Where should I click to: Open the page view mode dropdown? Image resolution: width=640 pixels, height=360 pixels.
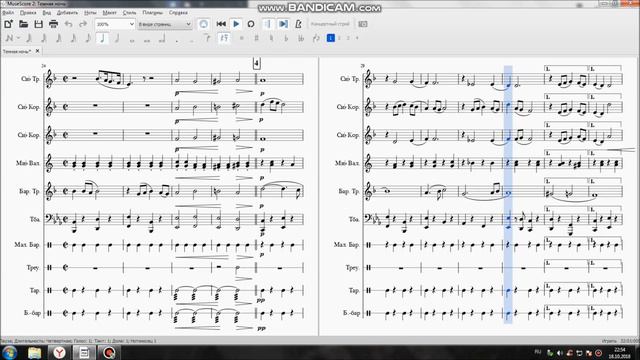pyautogui.click(x=164, y=24)
